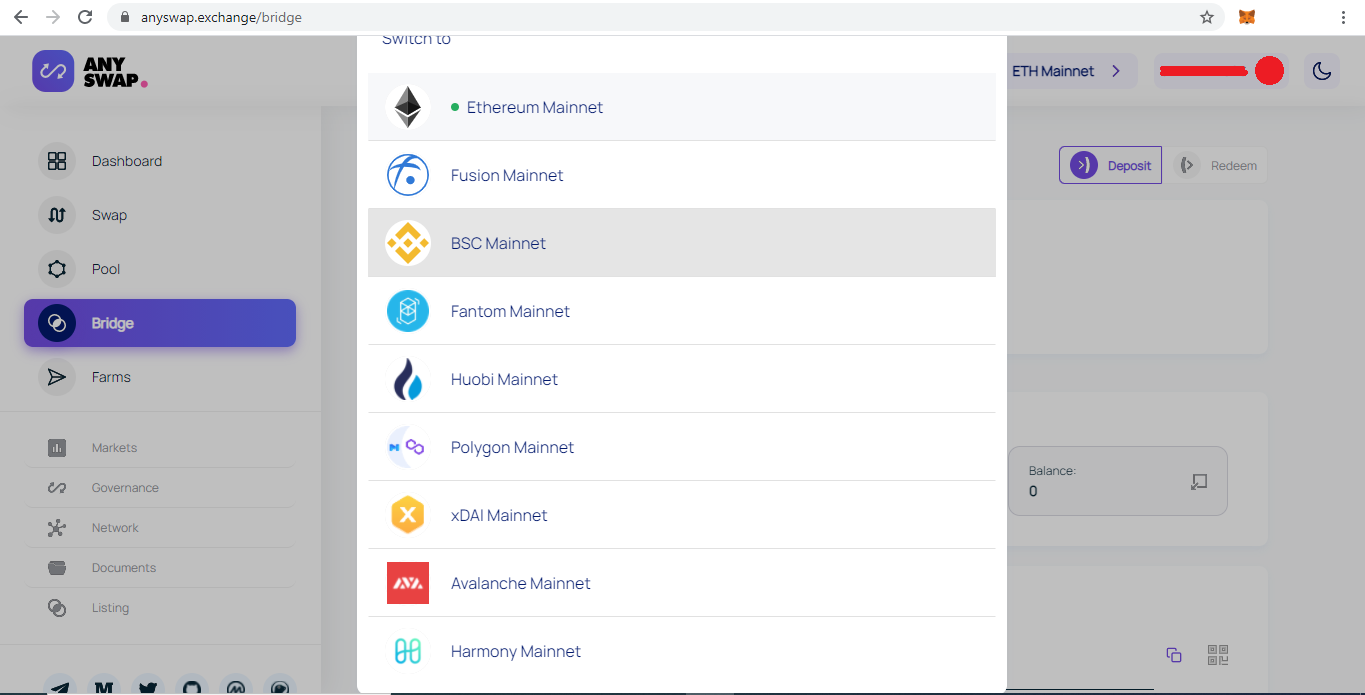Click the red account avatar circle
1365x695 pixels.
1269,71
